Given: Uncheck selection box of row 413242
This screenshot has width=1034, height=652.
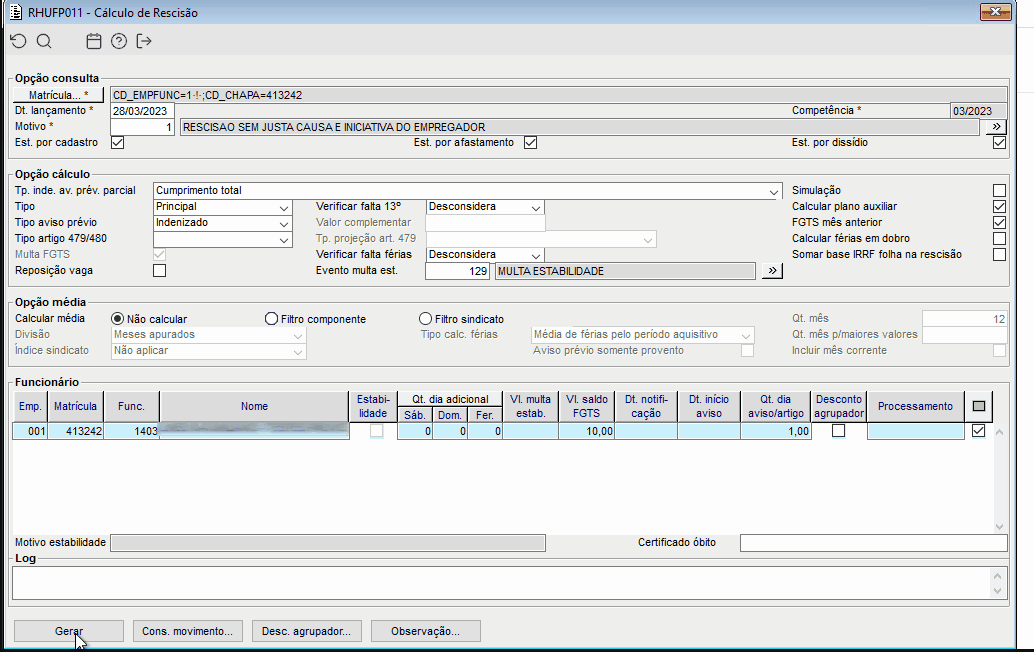Looking at the screenshot, I should coord(979,431).
